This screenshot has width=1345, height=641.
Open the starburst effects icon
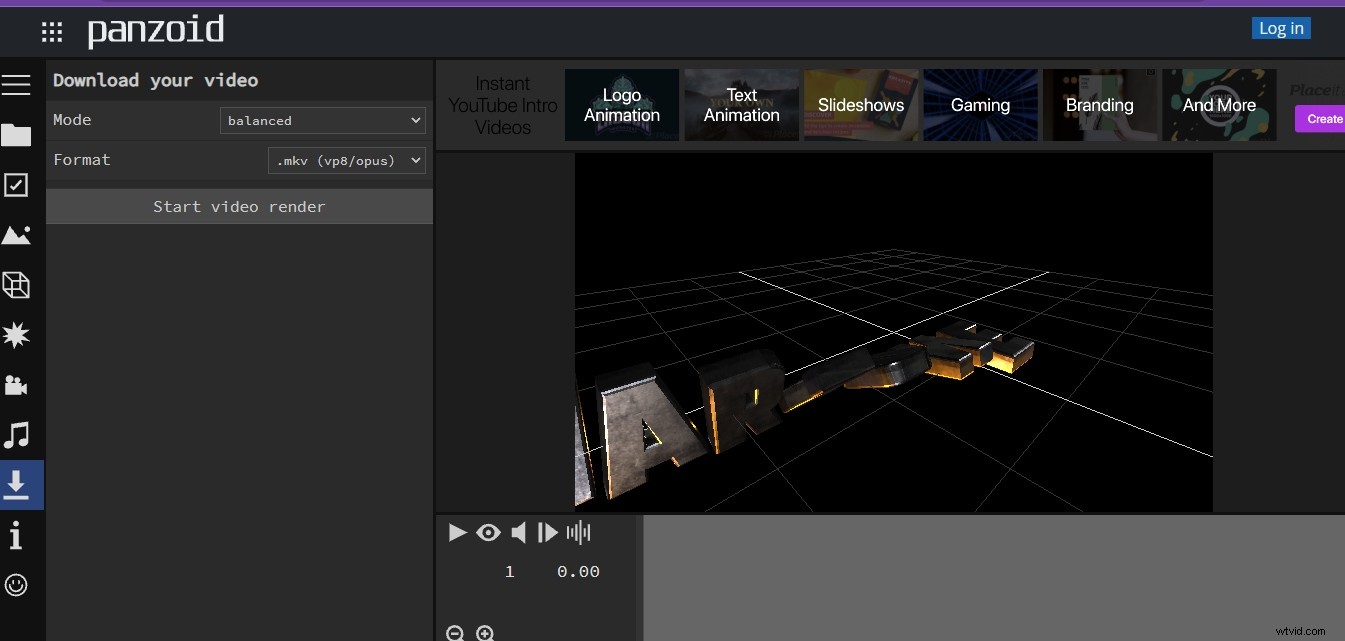click(x=16, y=336)
